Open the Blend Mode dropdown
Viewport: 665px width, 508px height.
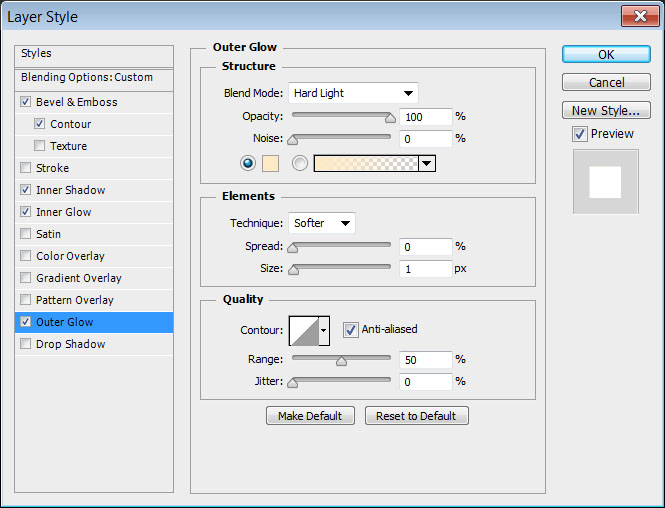click(x=353, y=93)
